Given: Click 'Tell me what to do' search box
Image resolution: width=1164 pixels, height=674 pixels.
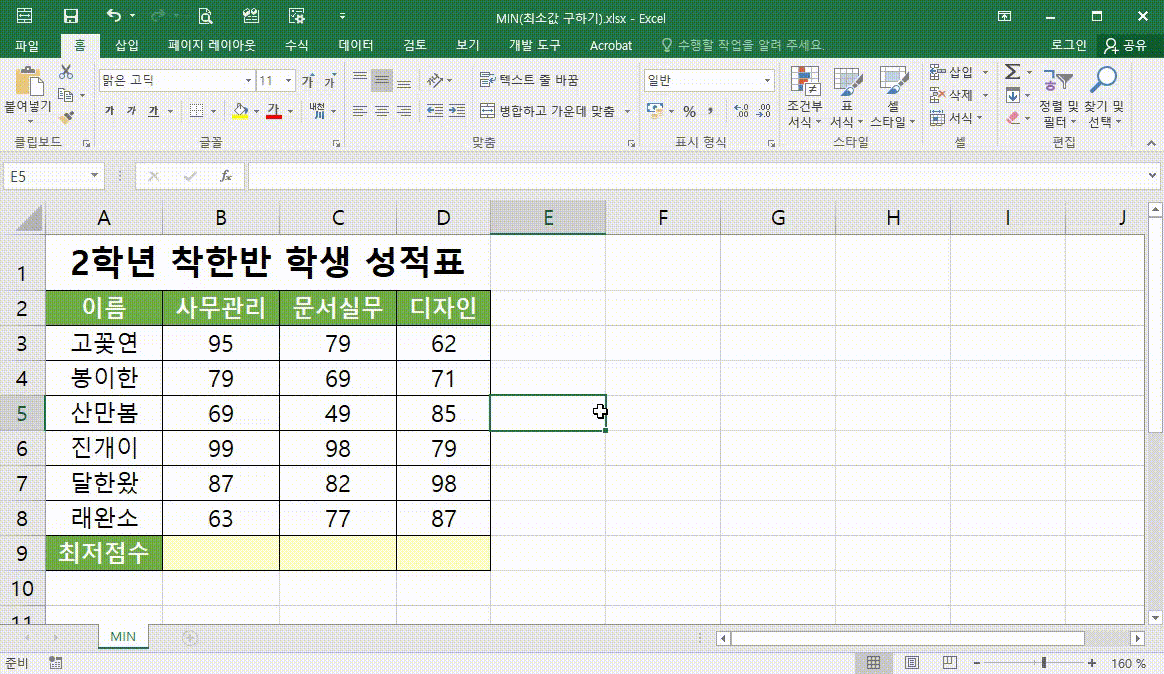Looking at the screenshot, I should click(x=742, y=45).
